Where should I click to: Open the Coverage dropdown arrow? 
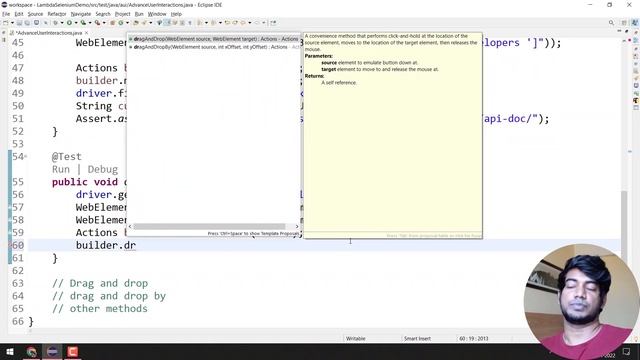[90, 22]
